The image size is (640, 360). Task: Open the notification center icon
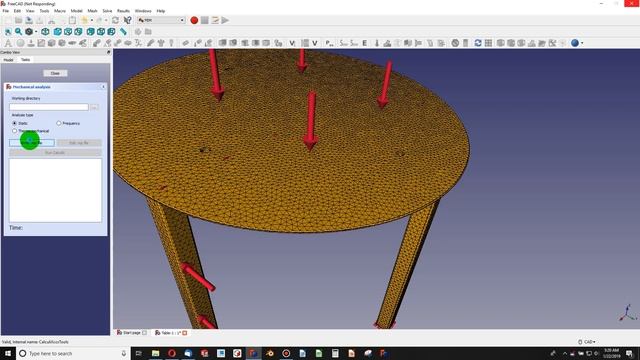pos(629,353)
